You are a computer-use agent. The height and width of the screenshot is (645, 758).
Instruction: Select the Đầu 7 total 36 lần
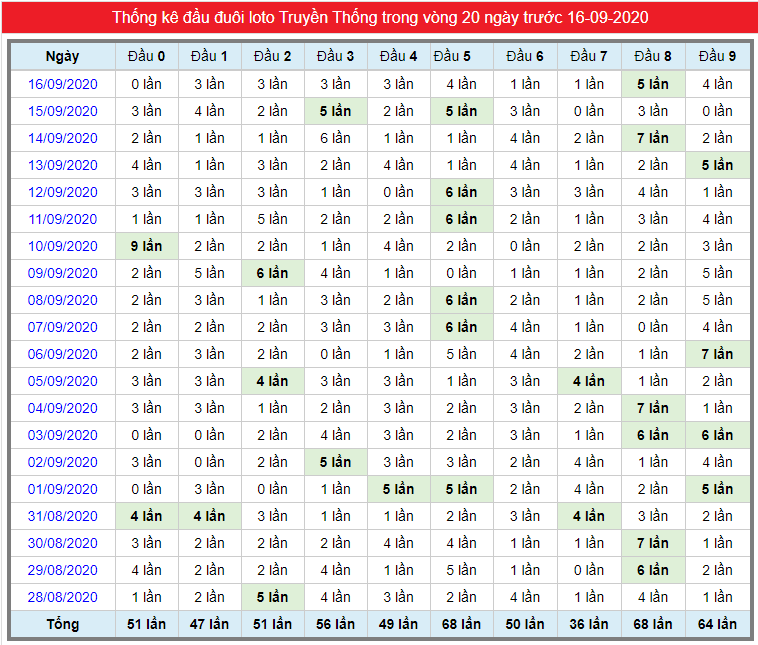click(x=589, y=624)
